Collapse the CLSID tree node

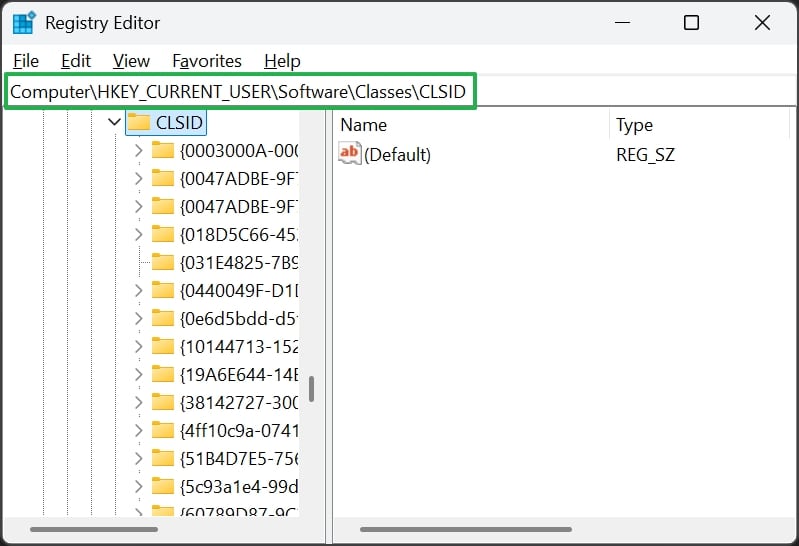115,122
